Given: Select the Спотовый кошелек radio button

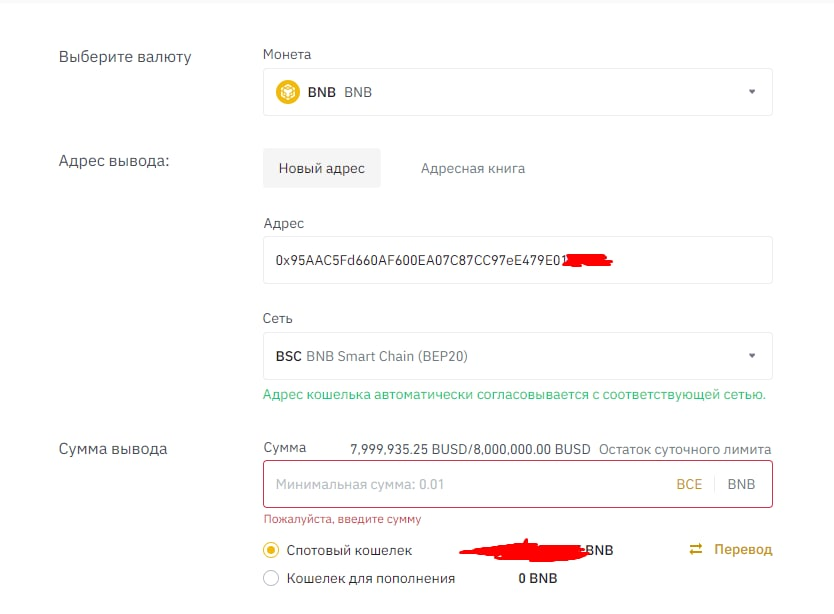Looking at the screenshot, I should (x=271, y=550).
